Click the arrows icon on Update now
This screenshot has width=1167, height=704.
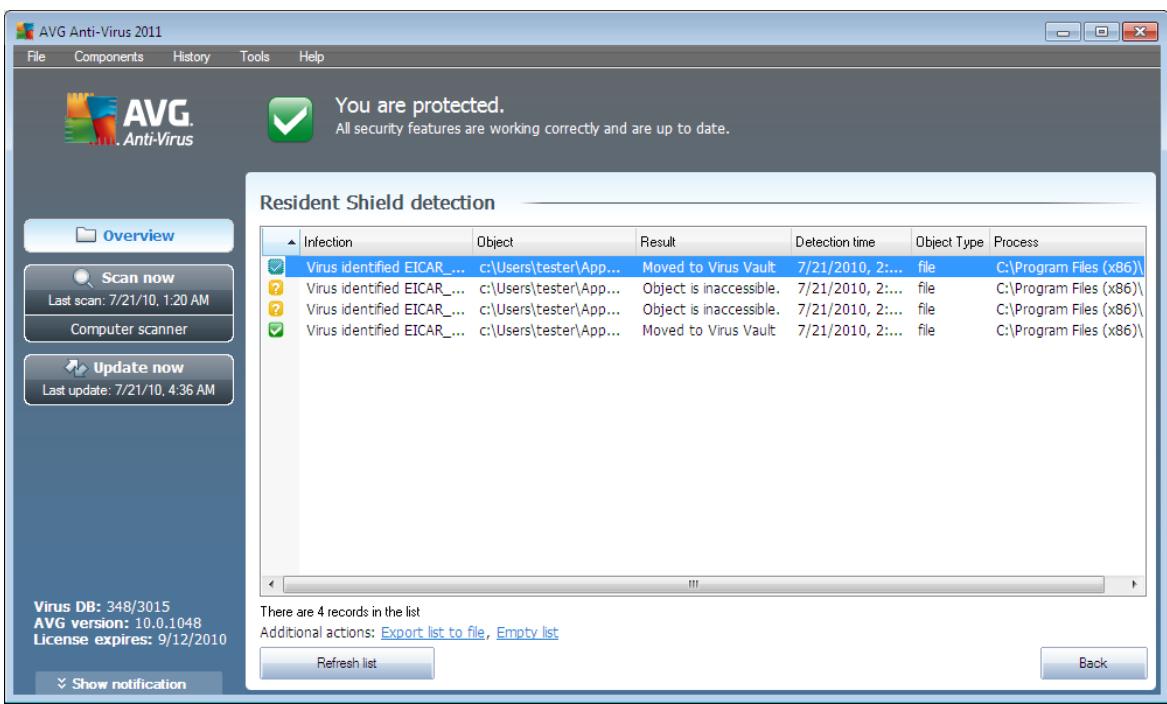pos(76,367)
